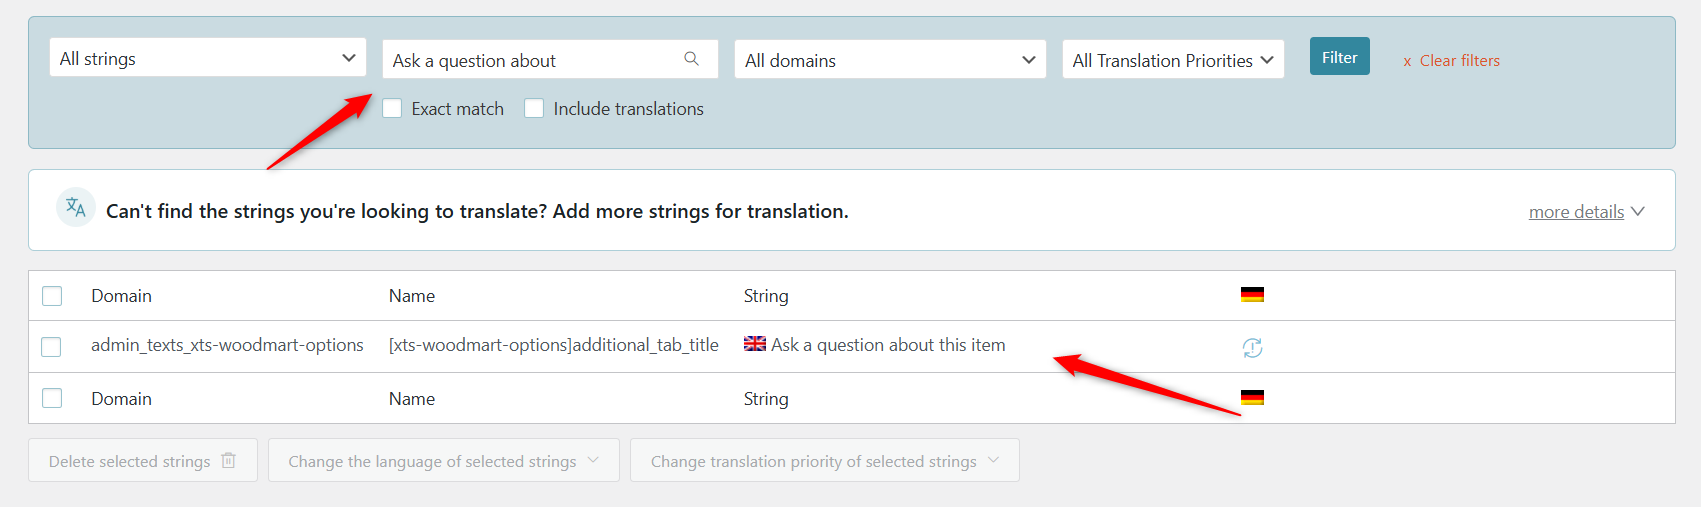Check the select-all box in top header
The height and width of the screenshot is (507, 1701).
coord(52,296)
